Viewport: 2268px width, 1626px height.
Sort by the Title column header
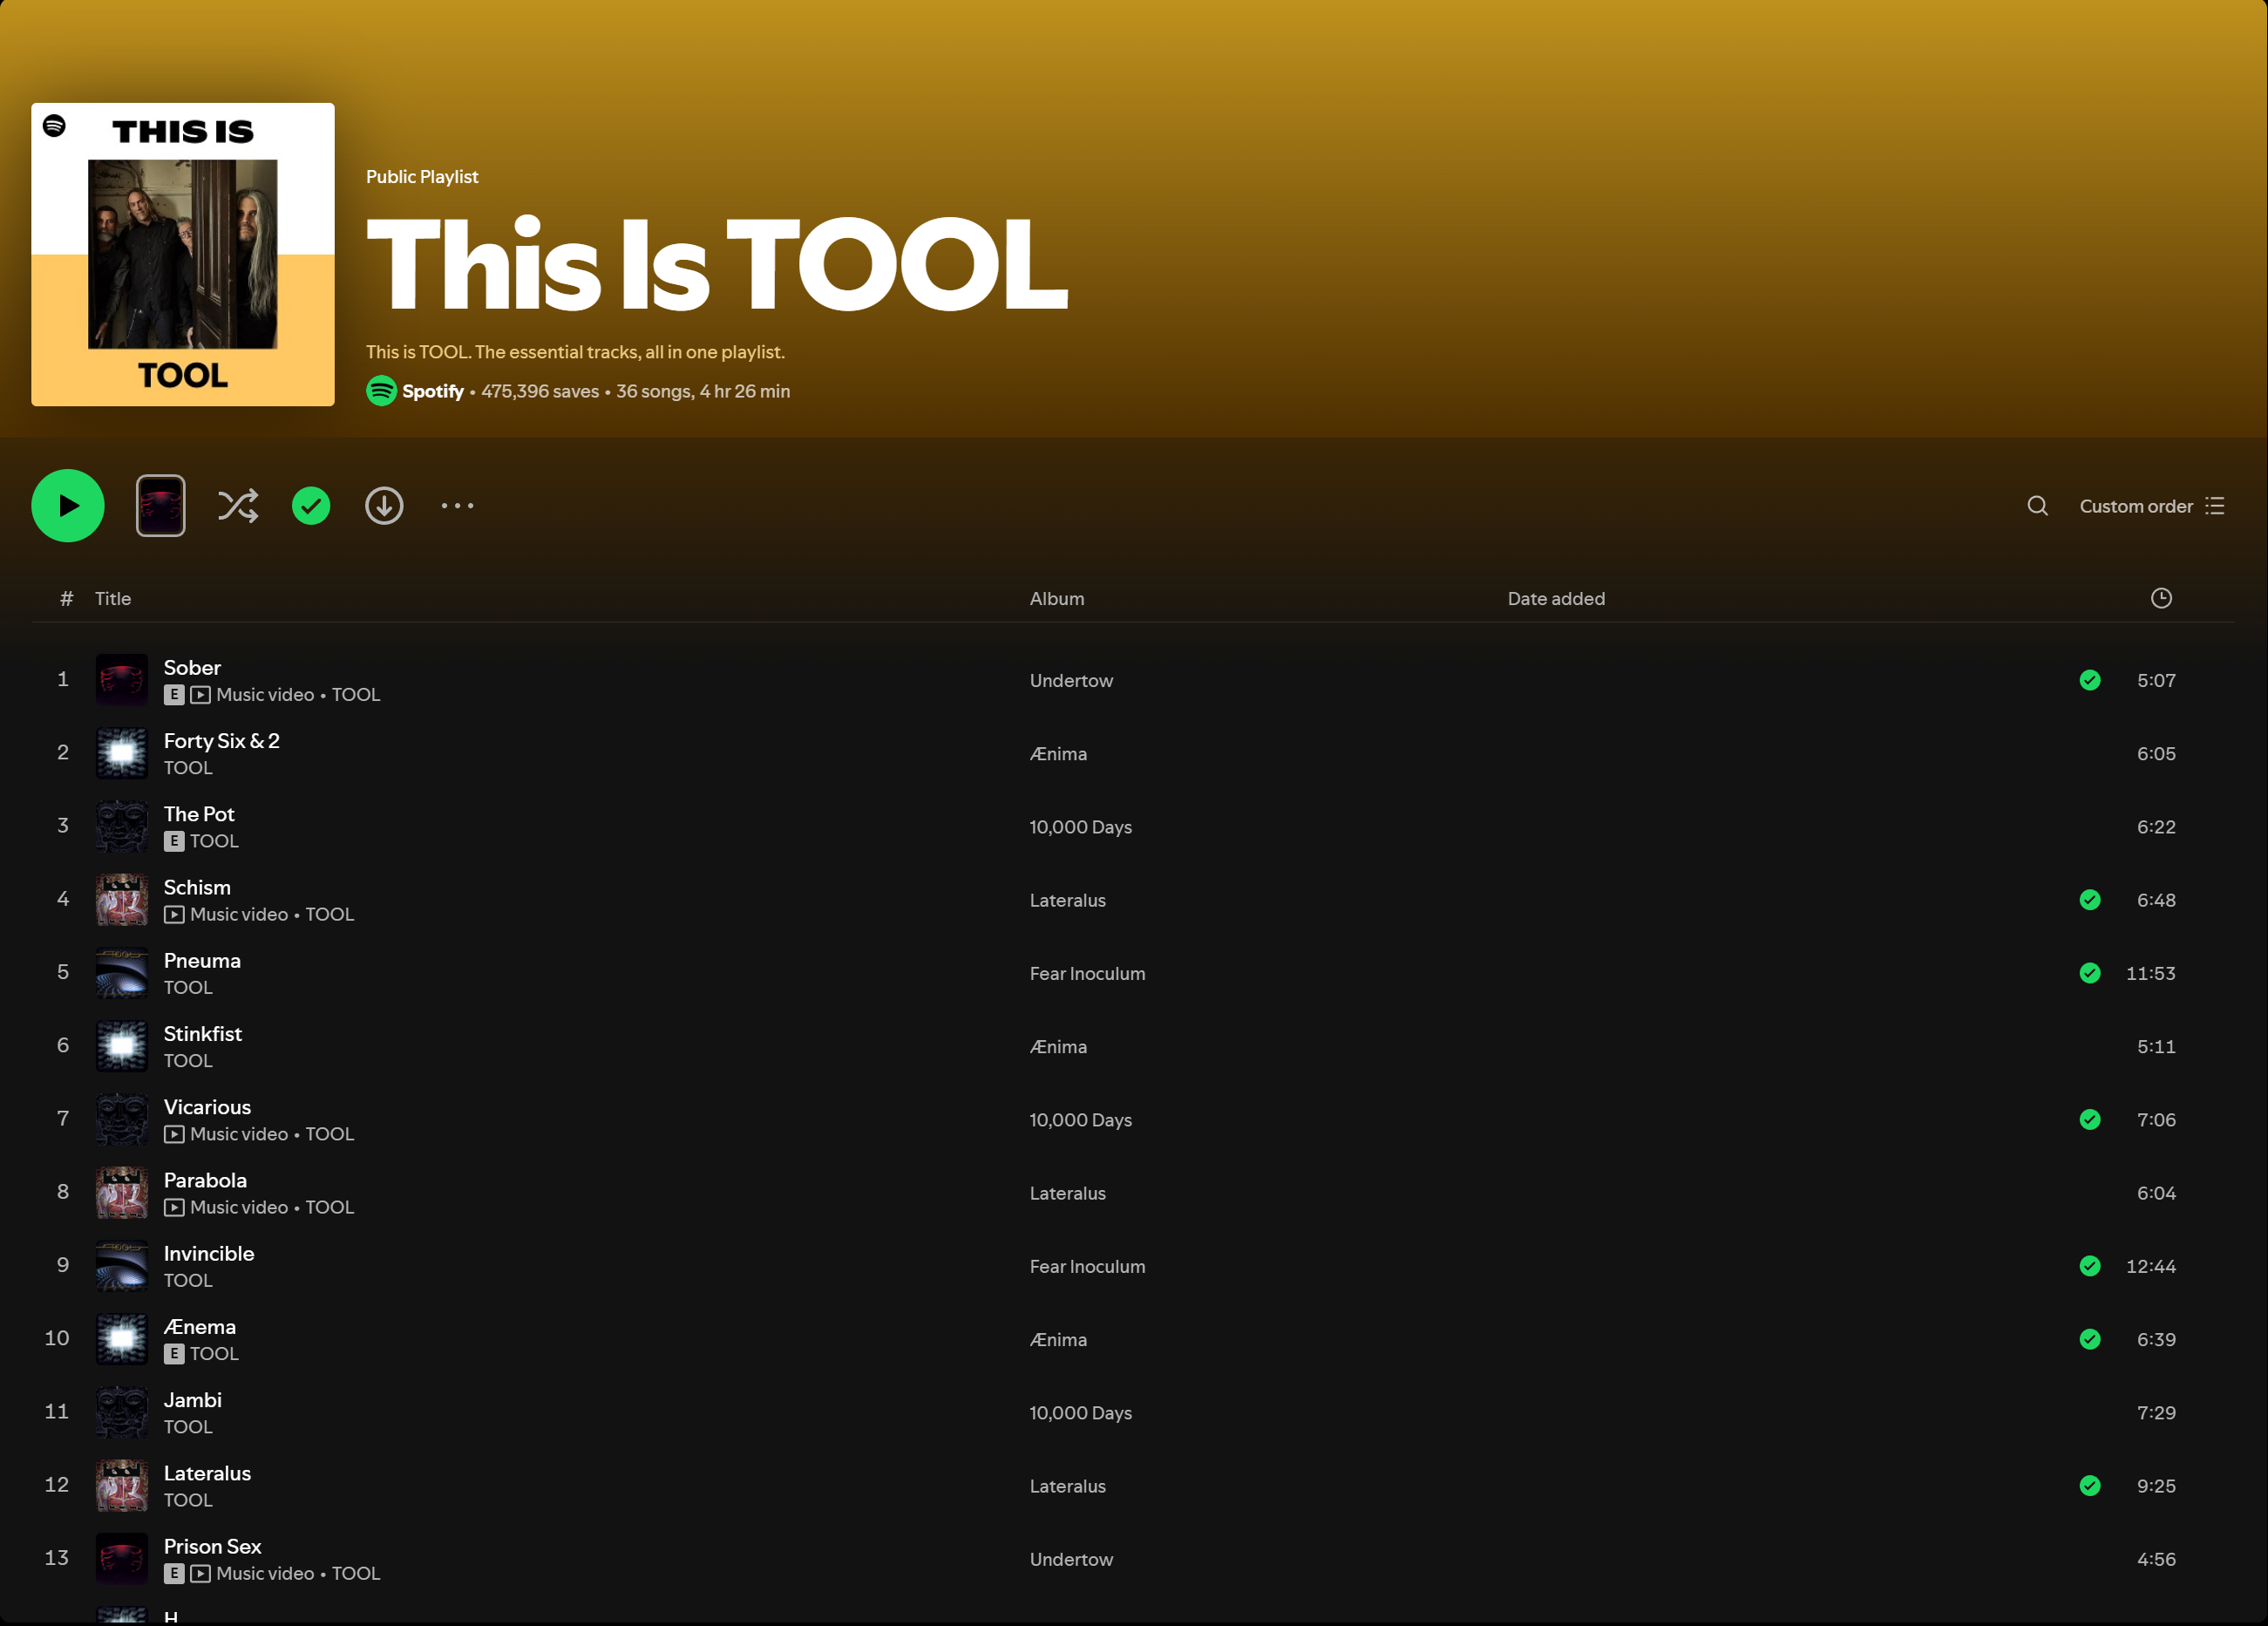pyautogui.click(x=113, y=599)
